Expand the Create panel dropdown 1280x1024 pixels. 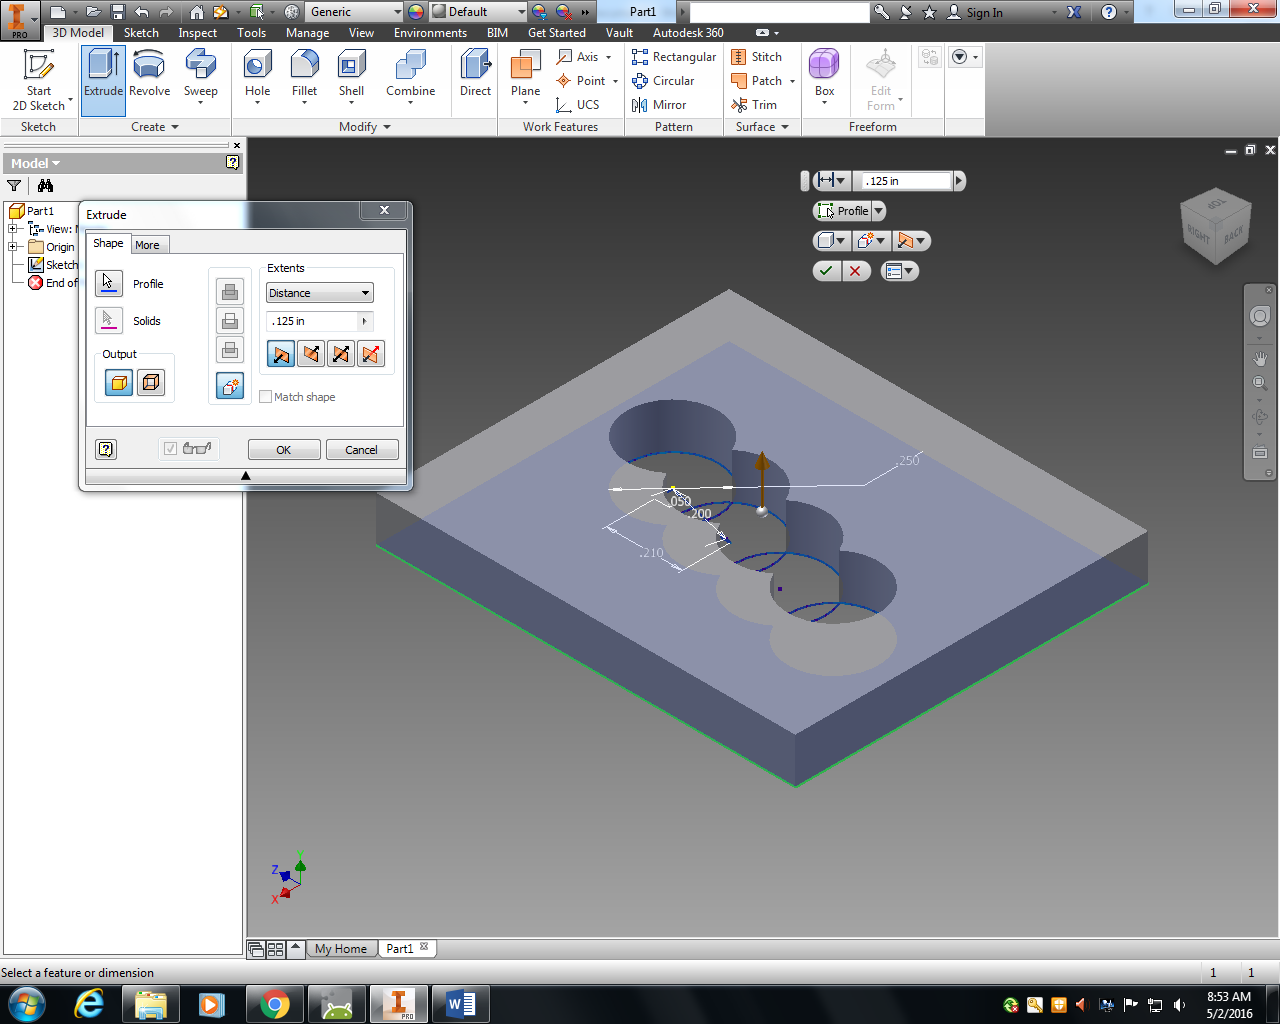coord(155,127)
